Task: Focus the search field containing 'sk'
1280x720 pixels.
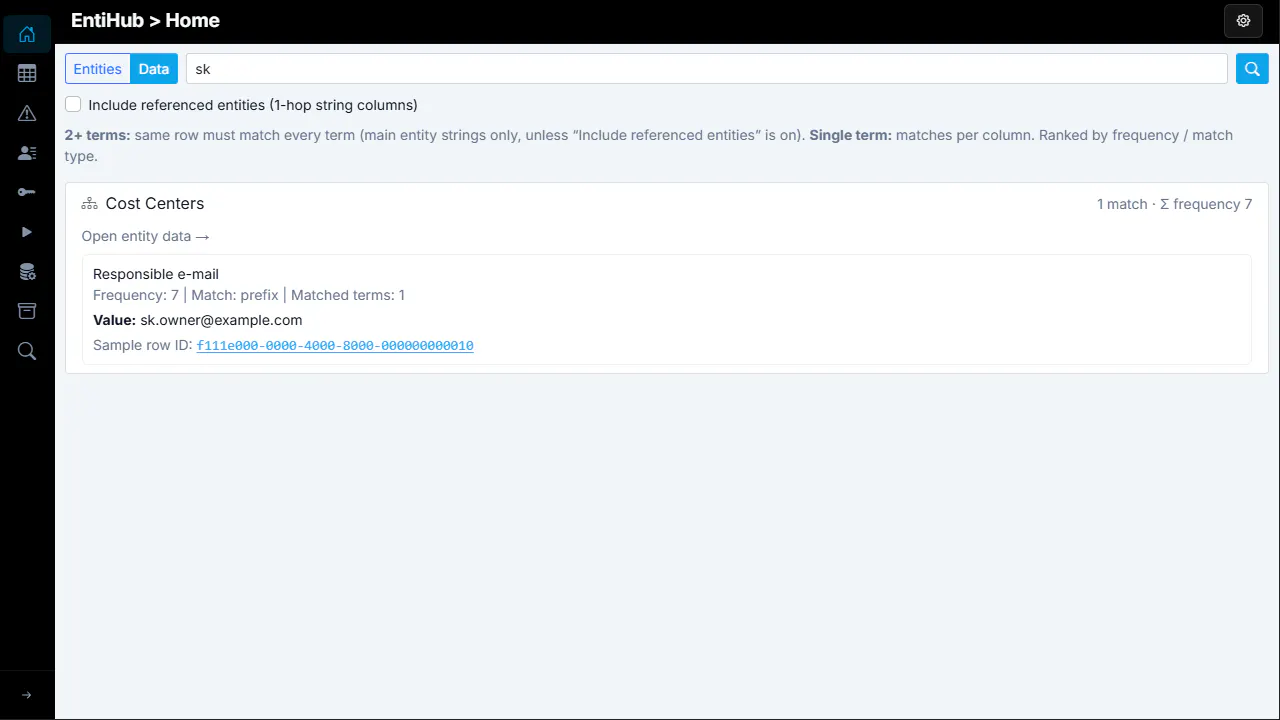Action: [x=707, y=69]
